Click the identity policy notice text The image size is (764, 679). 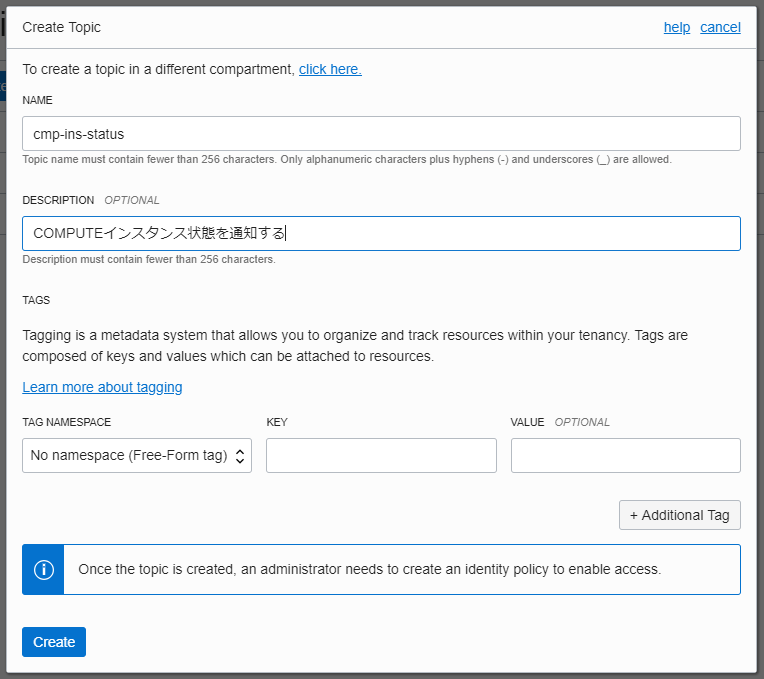tap(370, 569)
